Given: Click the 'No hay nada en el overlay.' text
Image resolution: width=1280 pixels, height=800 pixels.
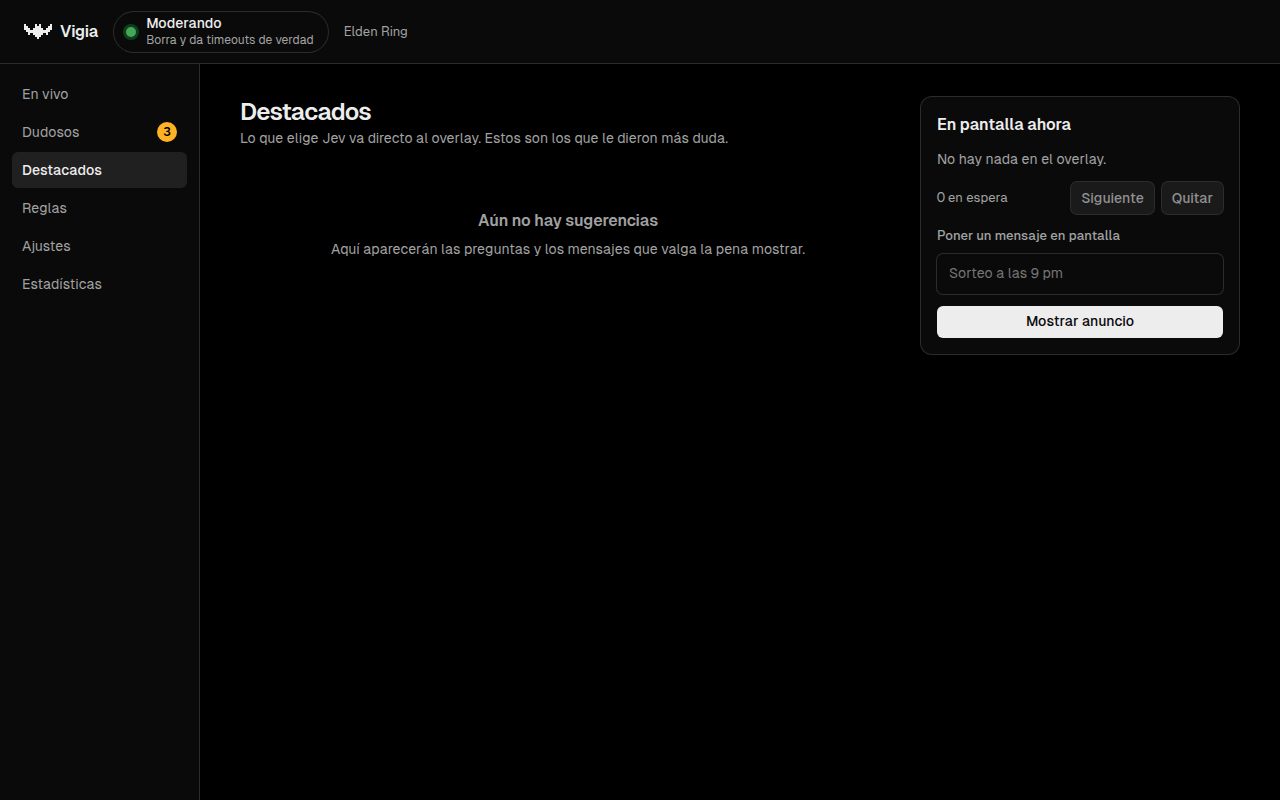Looking at the screenshot, I should pyautogui.click(x=1021, y=159).
